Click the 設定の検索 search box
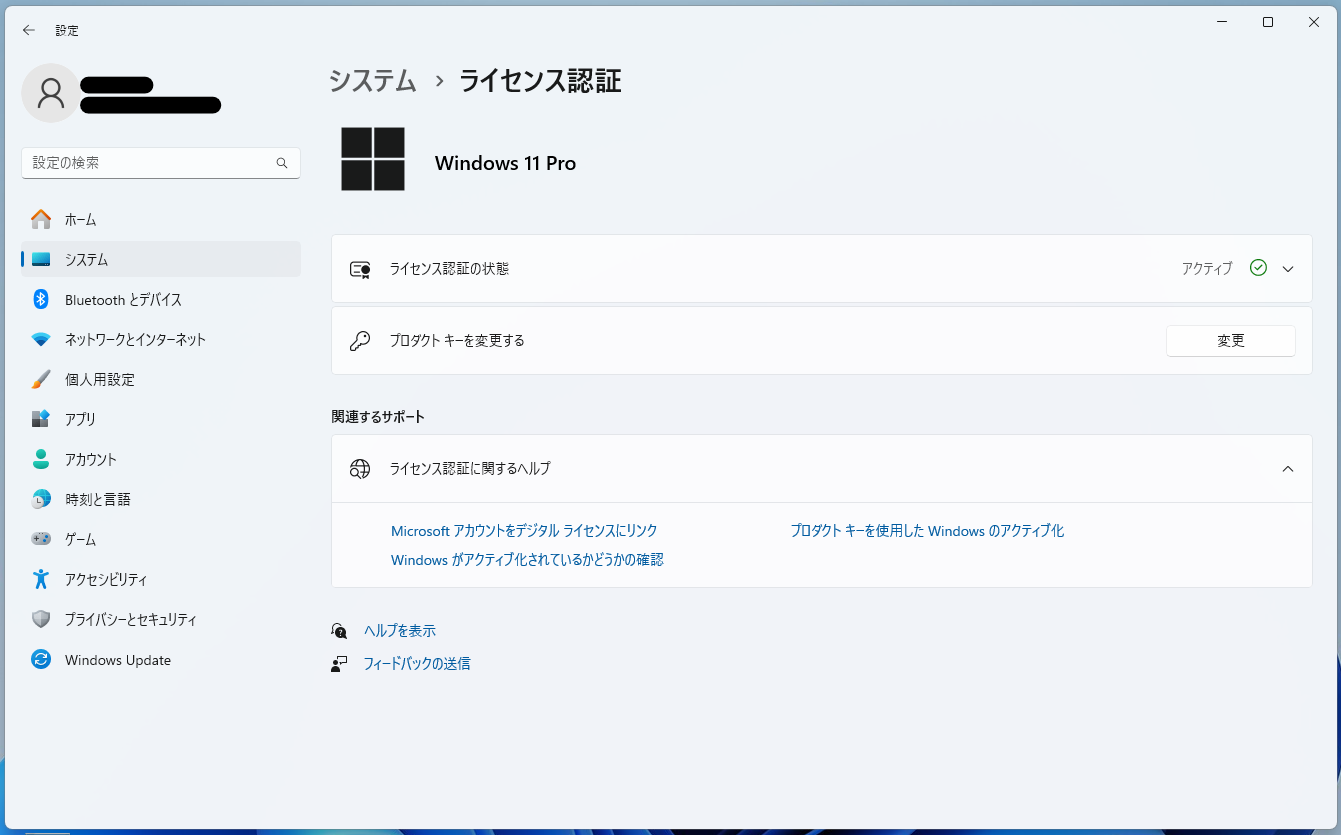The height and width of the screenshot is (835, 1341). click(x=161, y=163)
